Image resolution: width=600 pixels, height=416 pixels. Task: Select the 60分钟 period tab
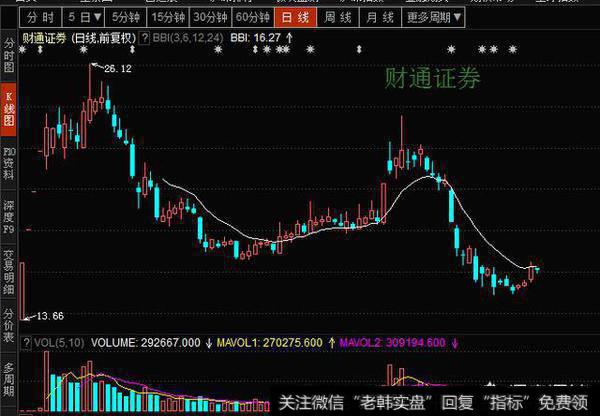(253, 17)
